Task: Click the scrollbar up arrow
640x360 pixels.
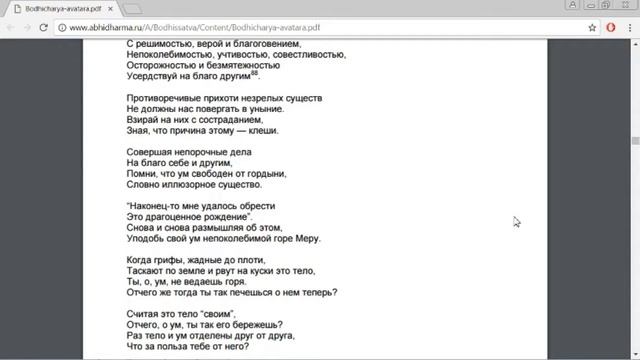Action: point(635,43)
